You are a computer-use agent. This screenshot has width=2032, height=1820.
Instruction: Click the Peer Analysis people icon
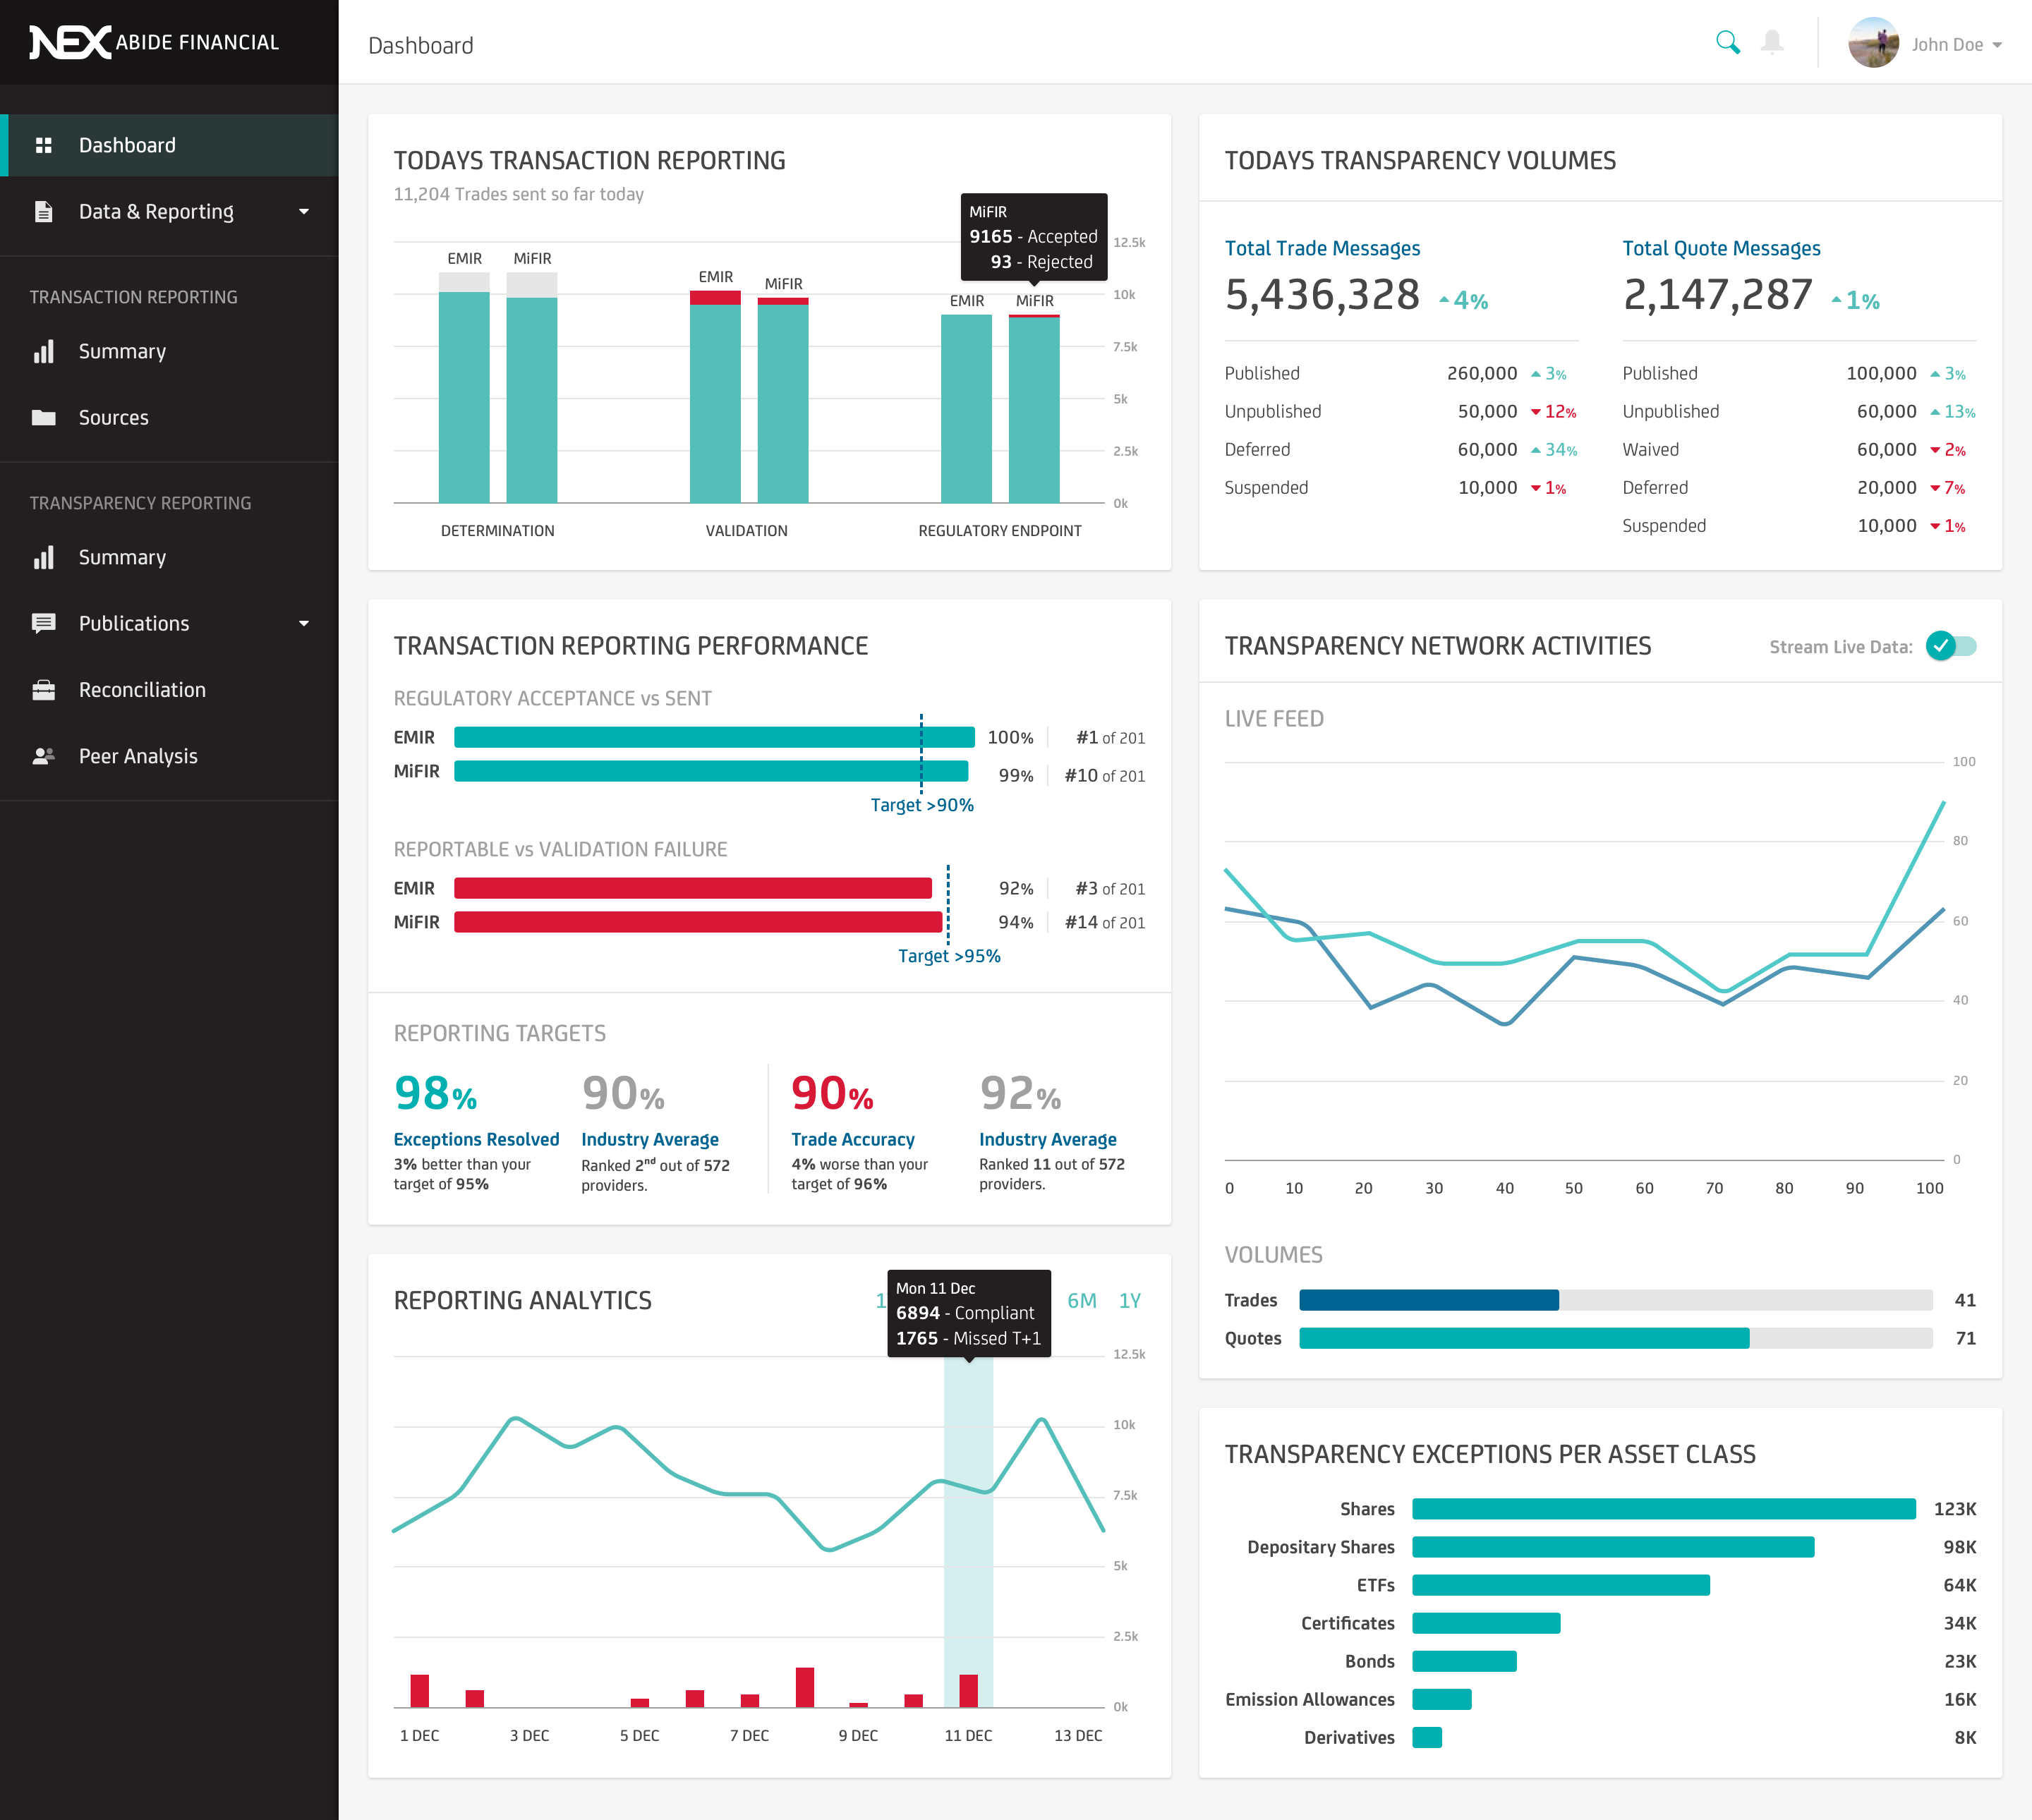coord(44,756)
